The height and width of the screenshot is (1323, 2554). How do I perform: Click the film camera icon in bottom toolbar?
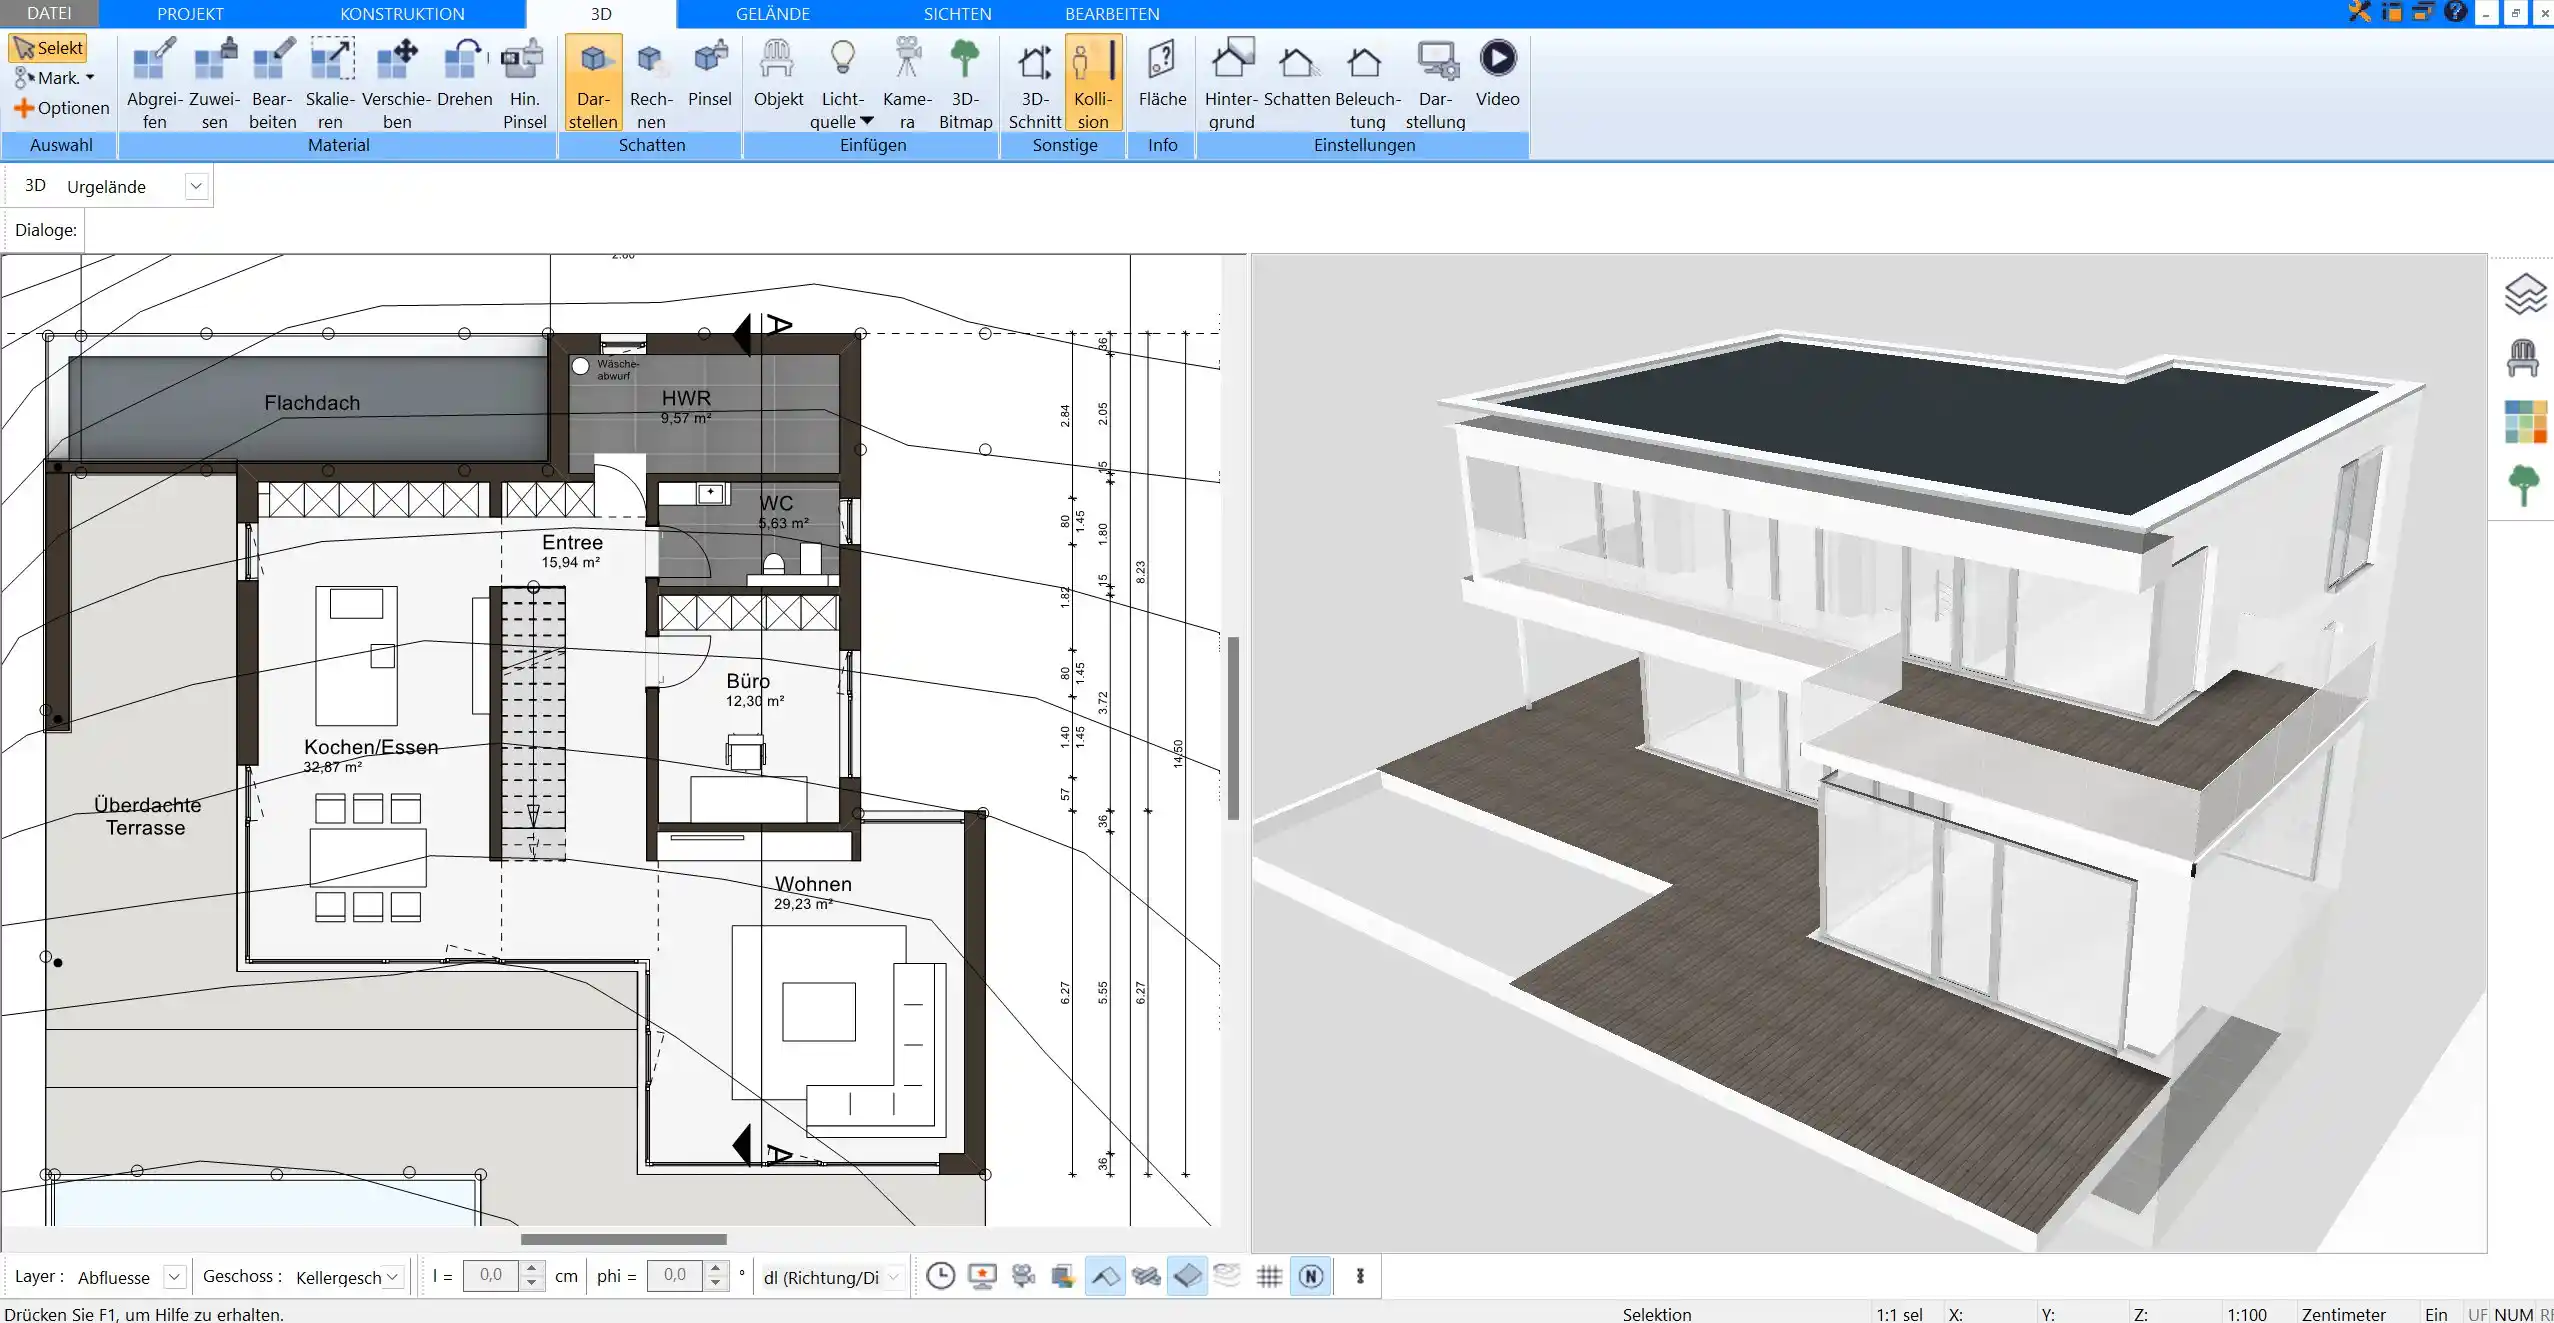coord(1023,1276)
